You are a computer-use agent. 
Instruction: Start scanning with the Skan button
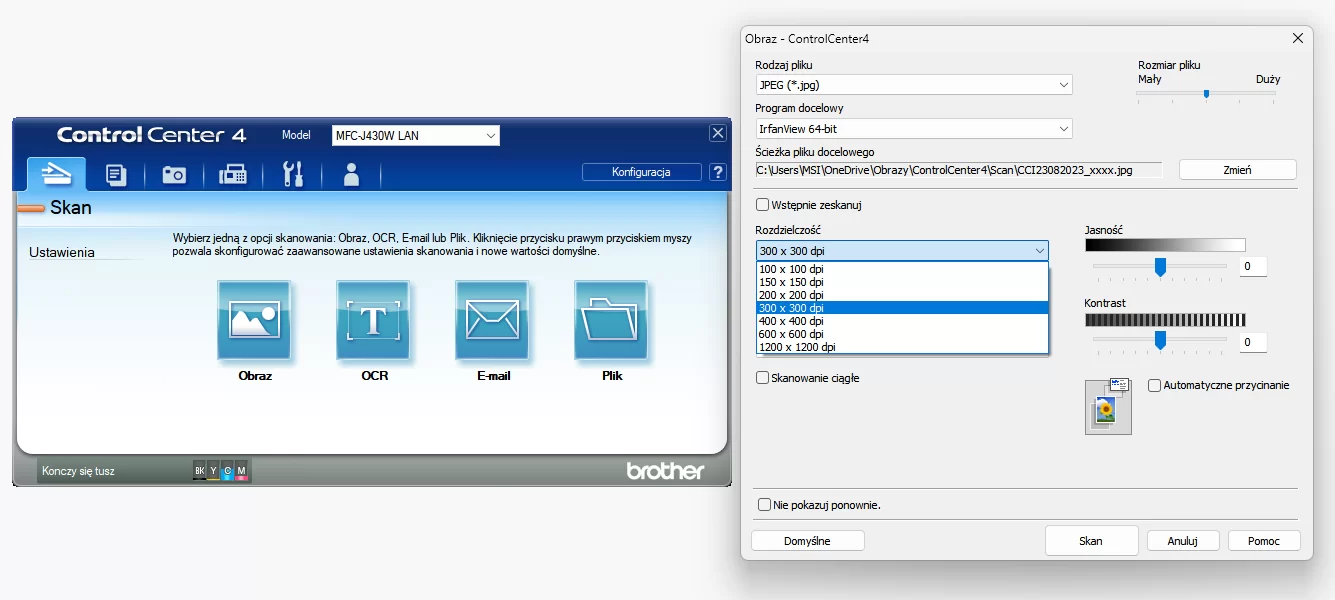pyautogui.click(x=1091, y=541)
